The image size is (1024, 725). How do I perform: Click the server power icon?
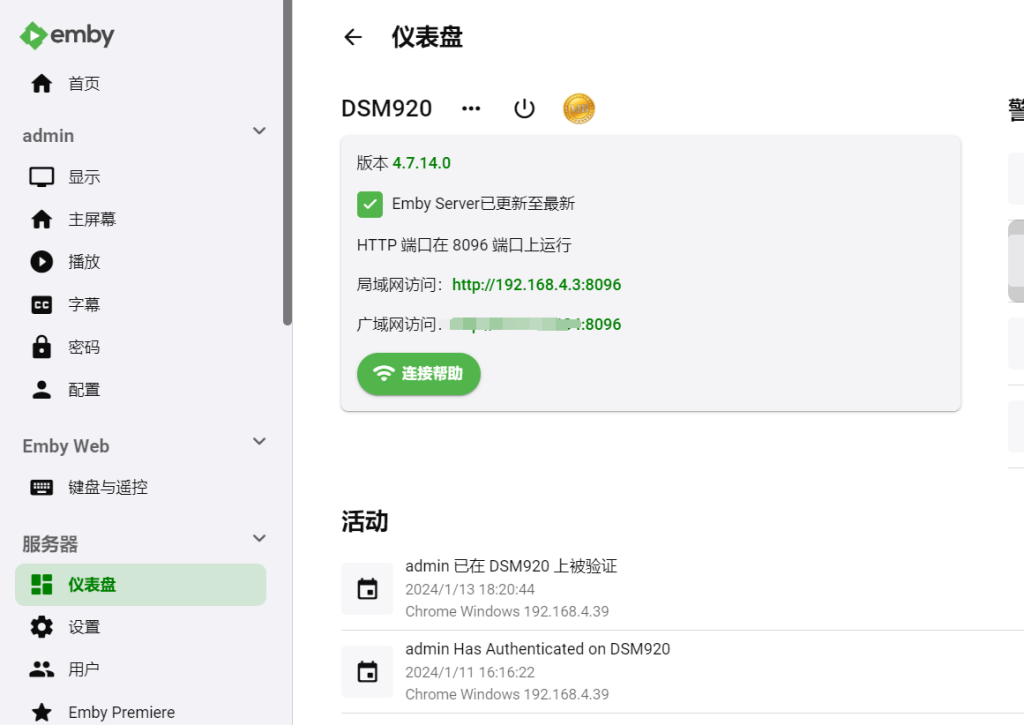(524, 108)
